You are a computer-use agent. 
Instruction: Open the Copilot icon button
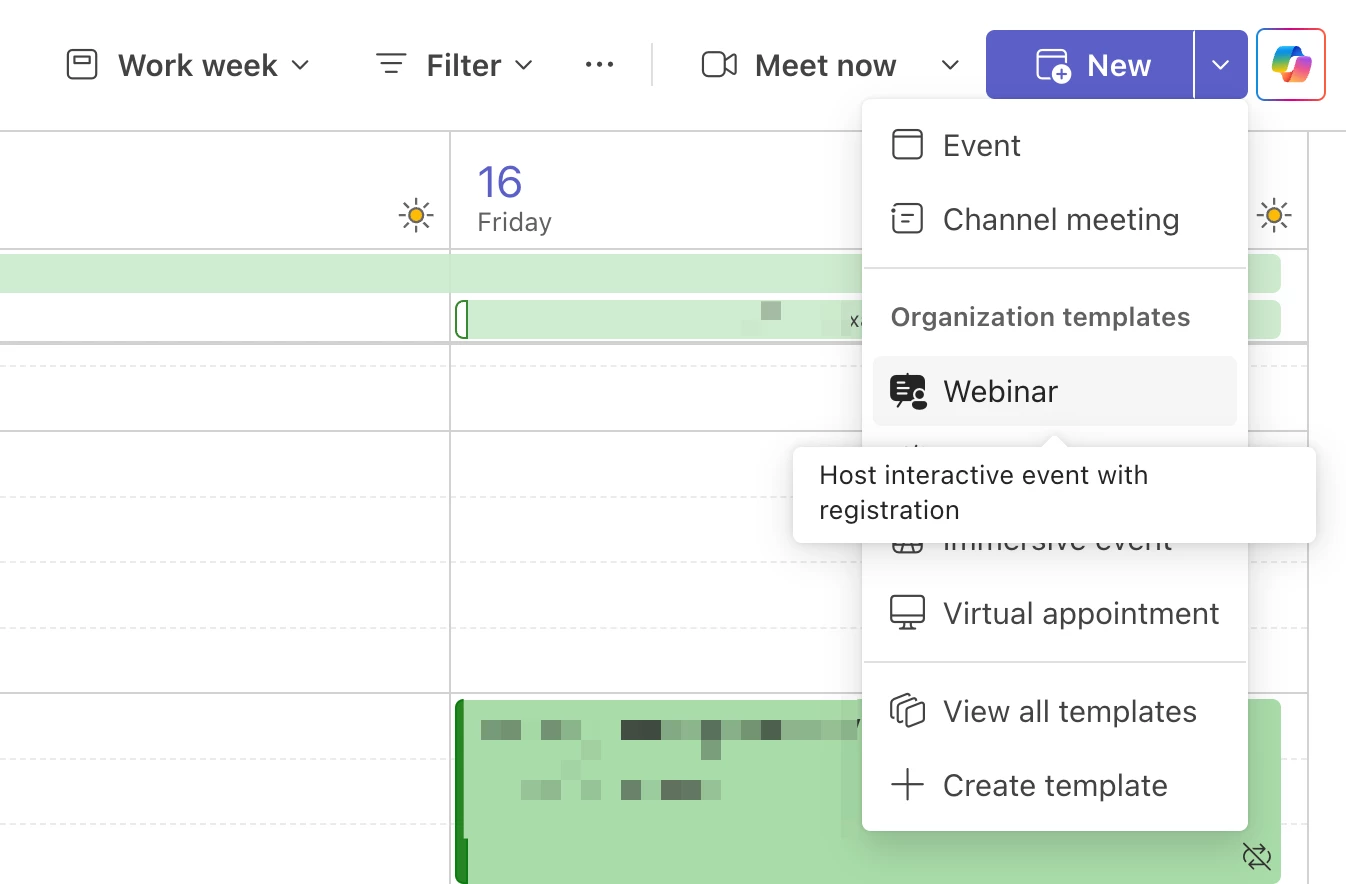(x=1290, y=65)
